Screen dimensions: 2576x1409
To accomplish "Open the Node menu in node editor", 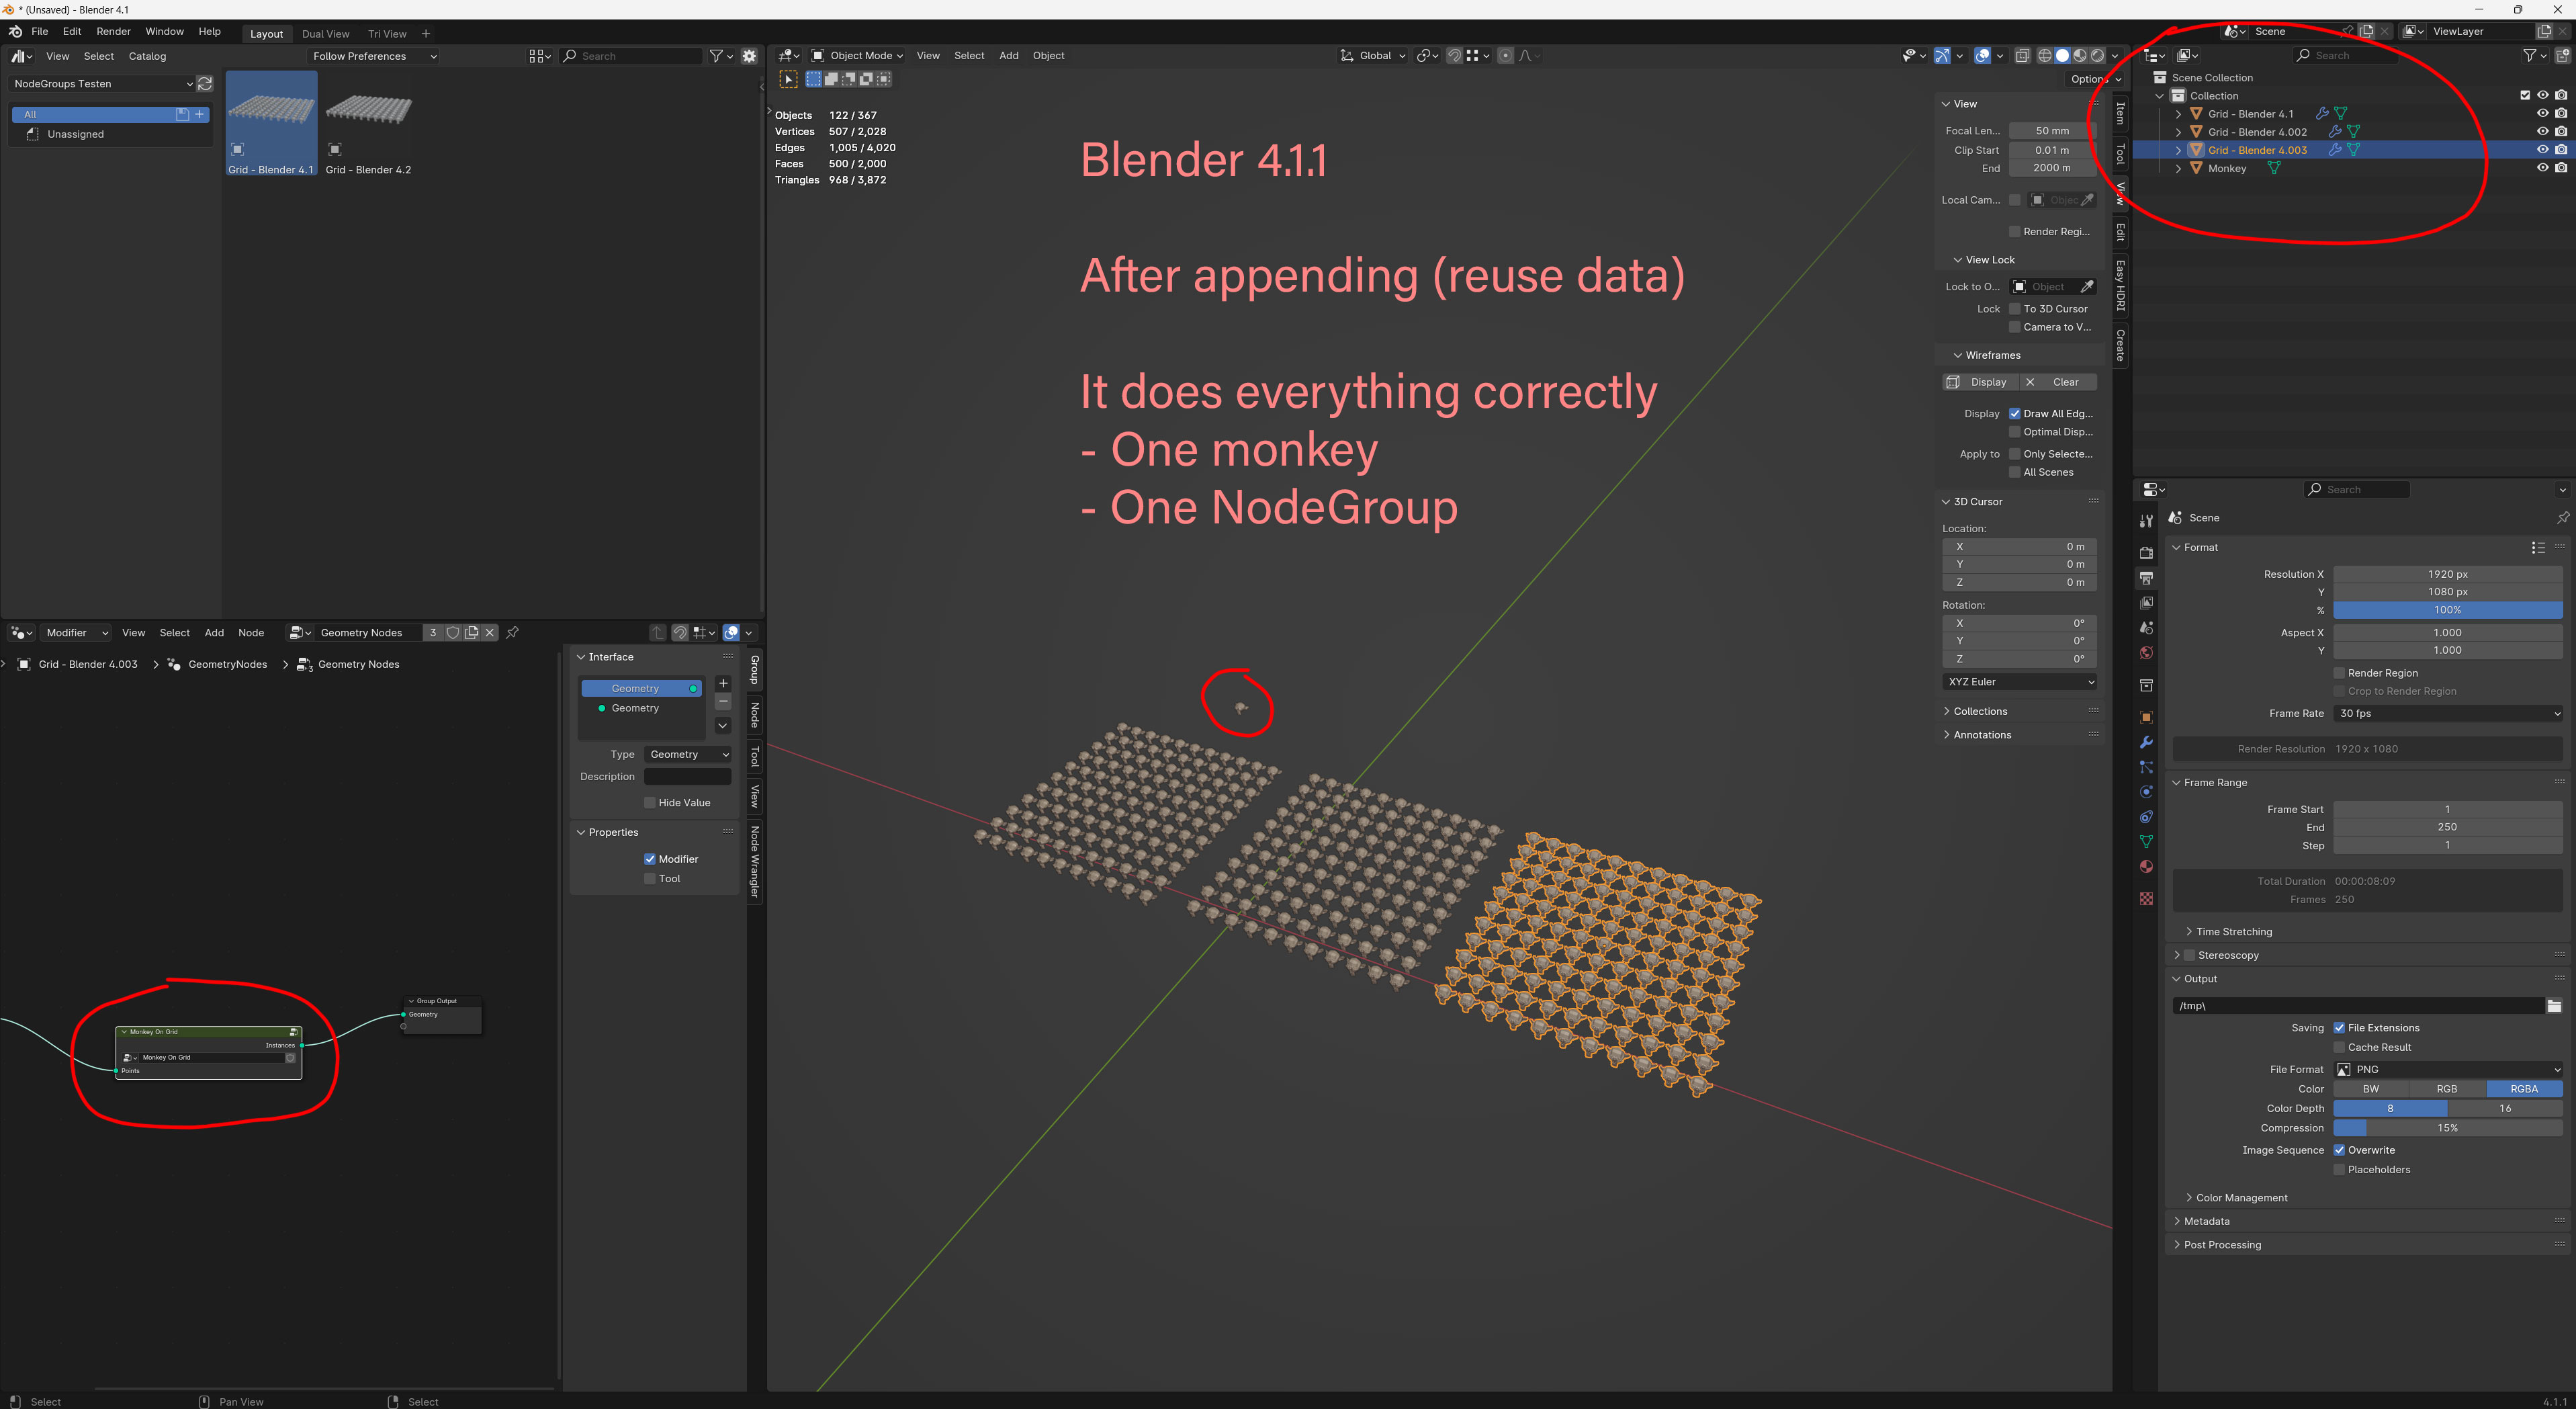I will 251,633.
